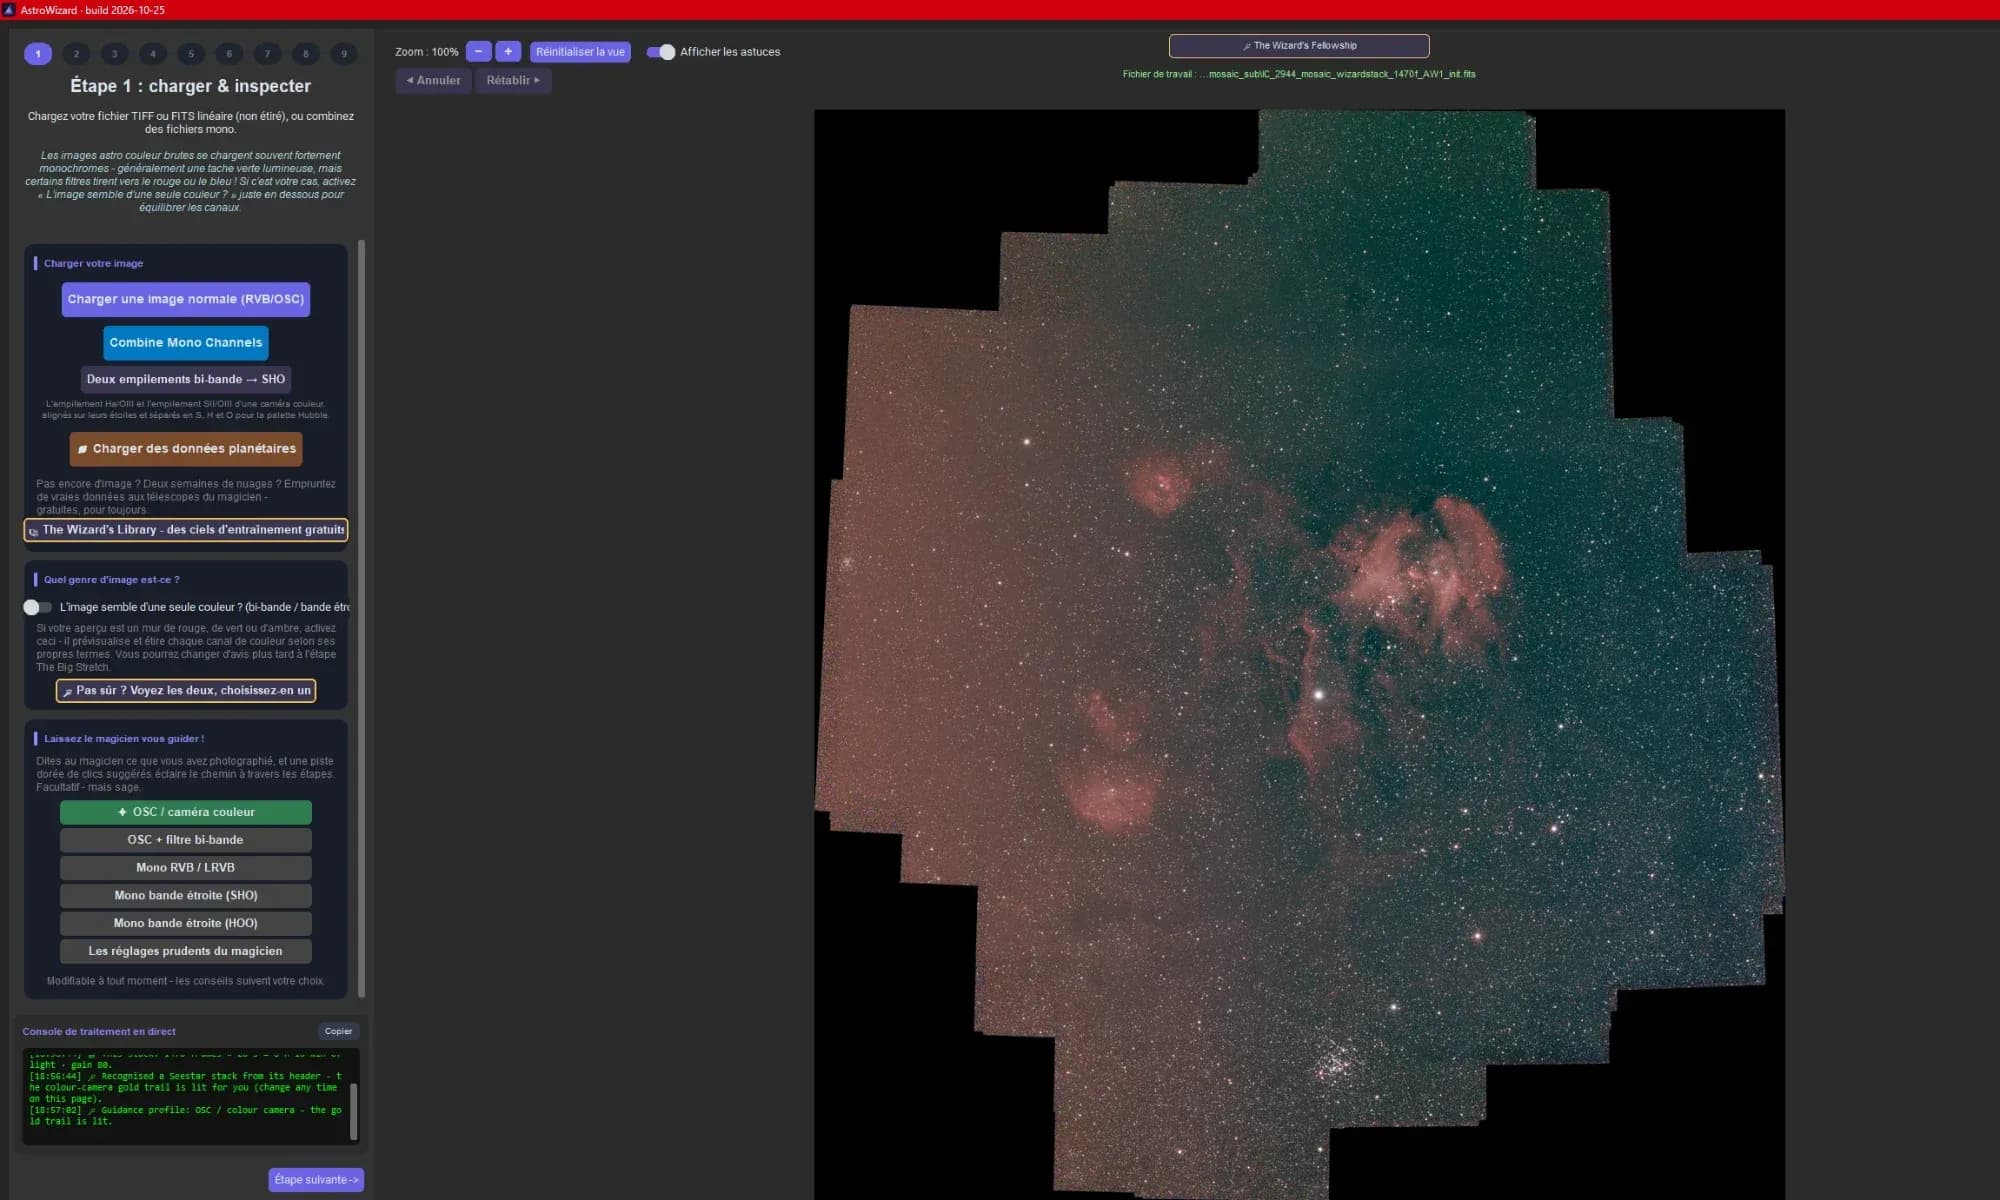Go to step 2 circle
2000x1200 pixels.
pyautogui.click(x=76, y=54)
